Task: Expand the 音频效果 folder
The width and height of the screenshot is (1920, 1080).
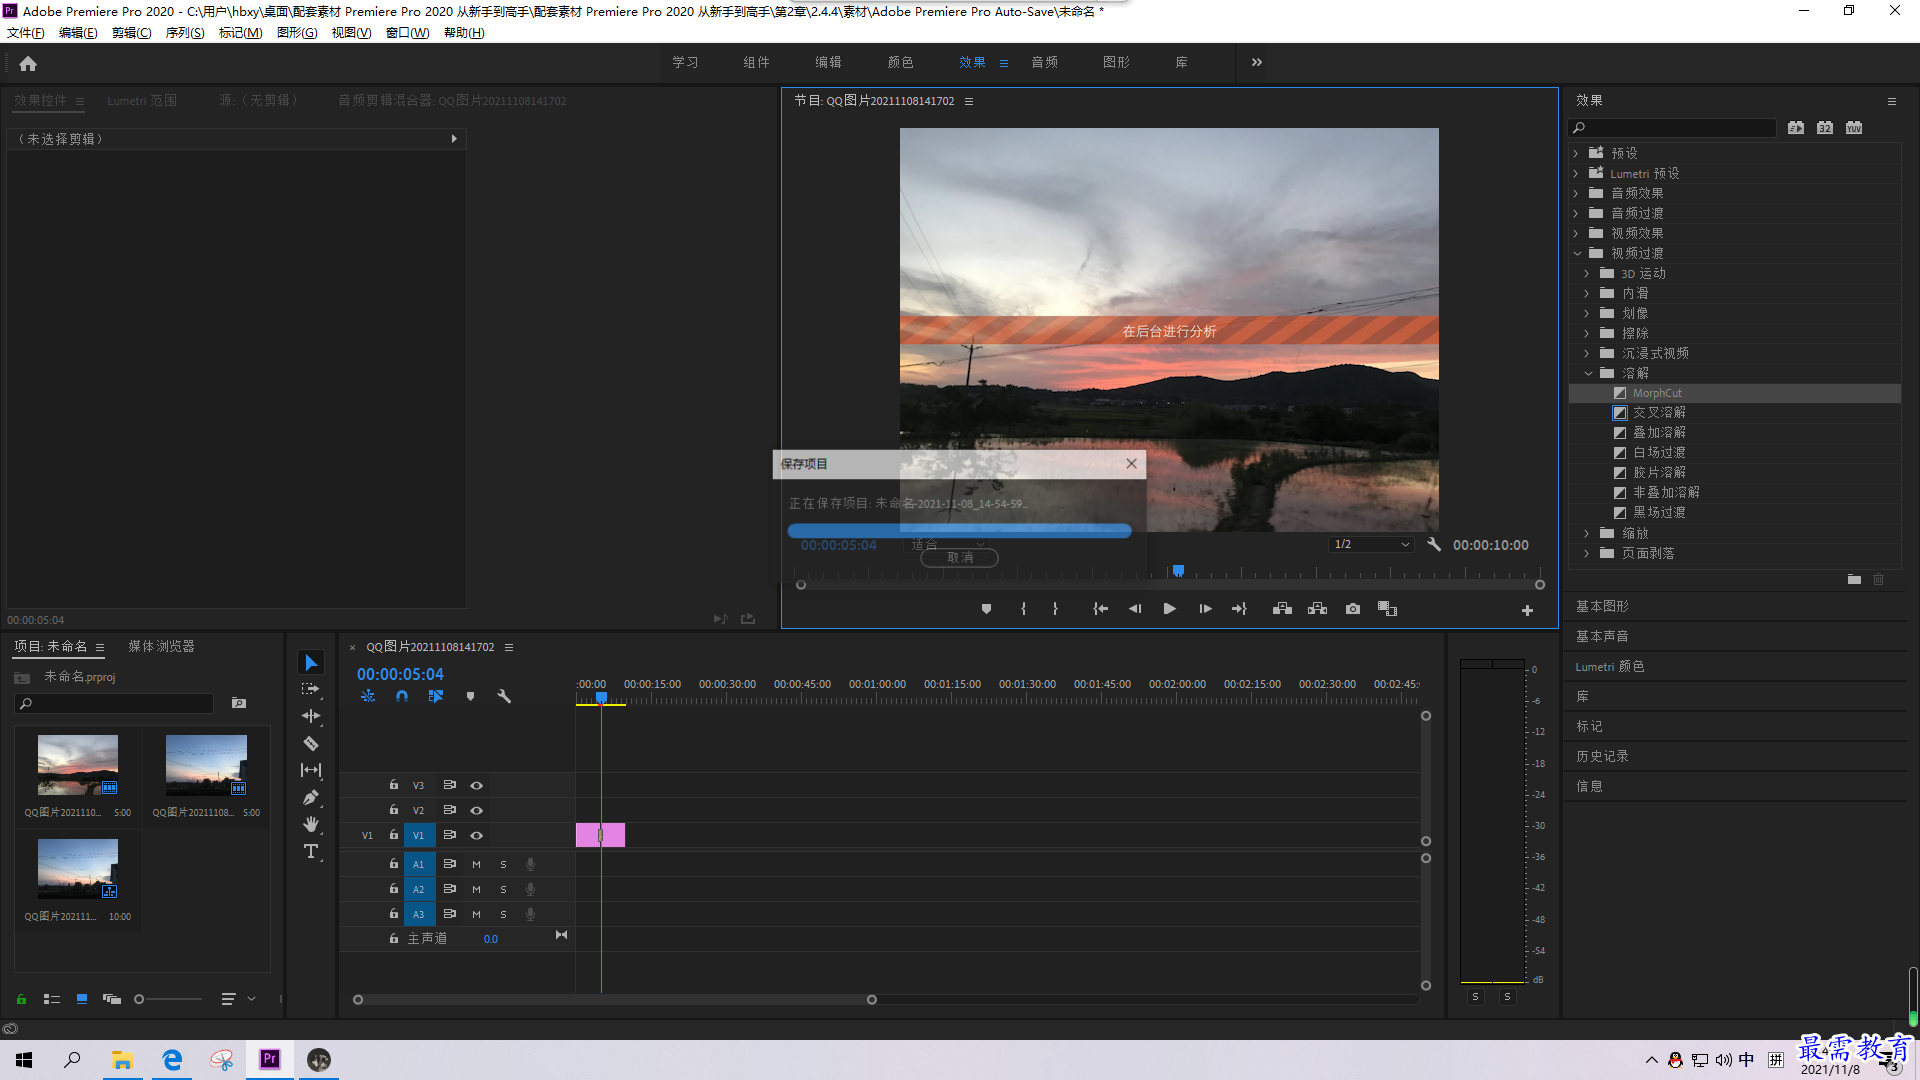Action: 1576,193
